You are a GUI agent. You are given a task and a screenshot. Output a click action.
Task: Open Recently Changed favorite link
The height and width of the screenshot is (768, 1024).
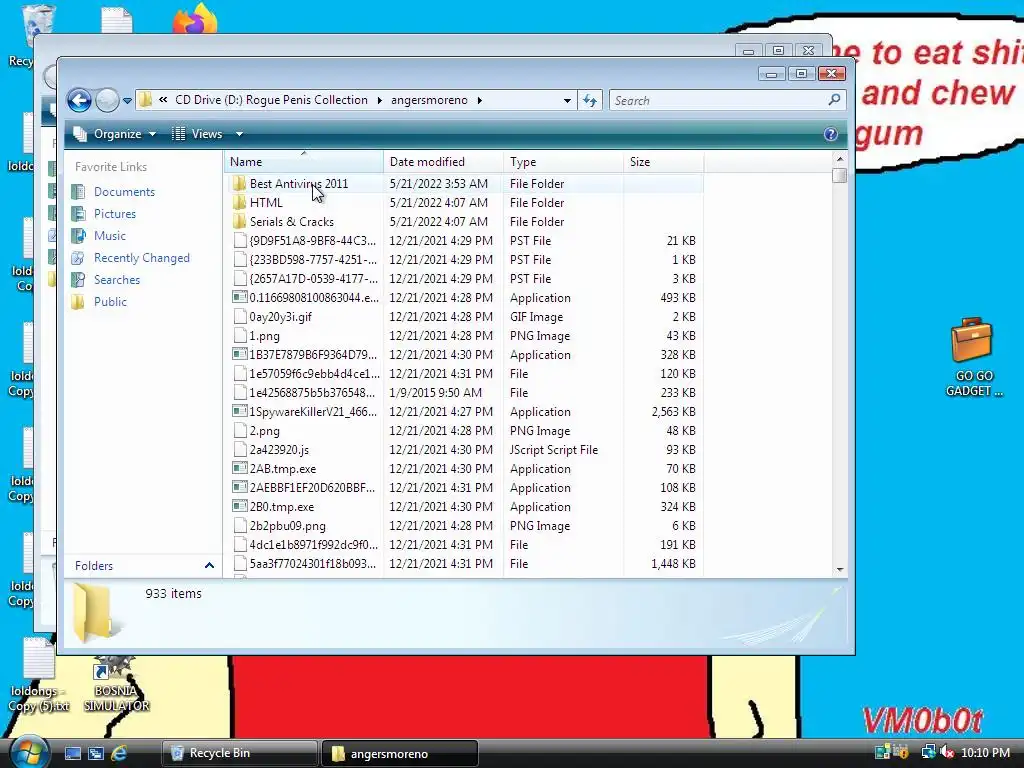(x=142, y=258)
